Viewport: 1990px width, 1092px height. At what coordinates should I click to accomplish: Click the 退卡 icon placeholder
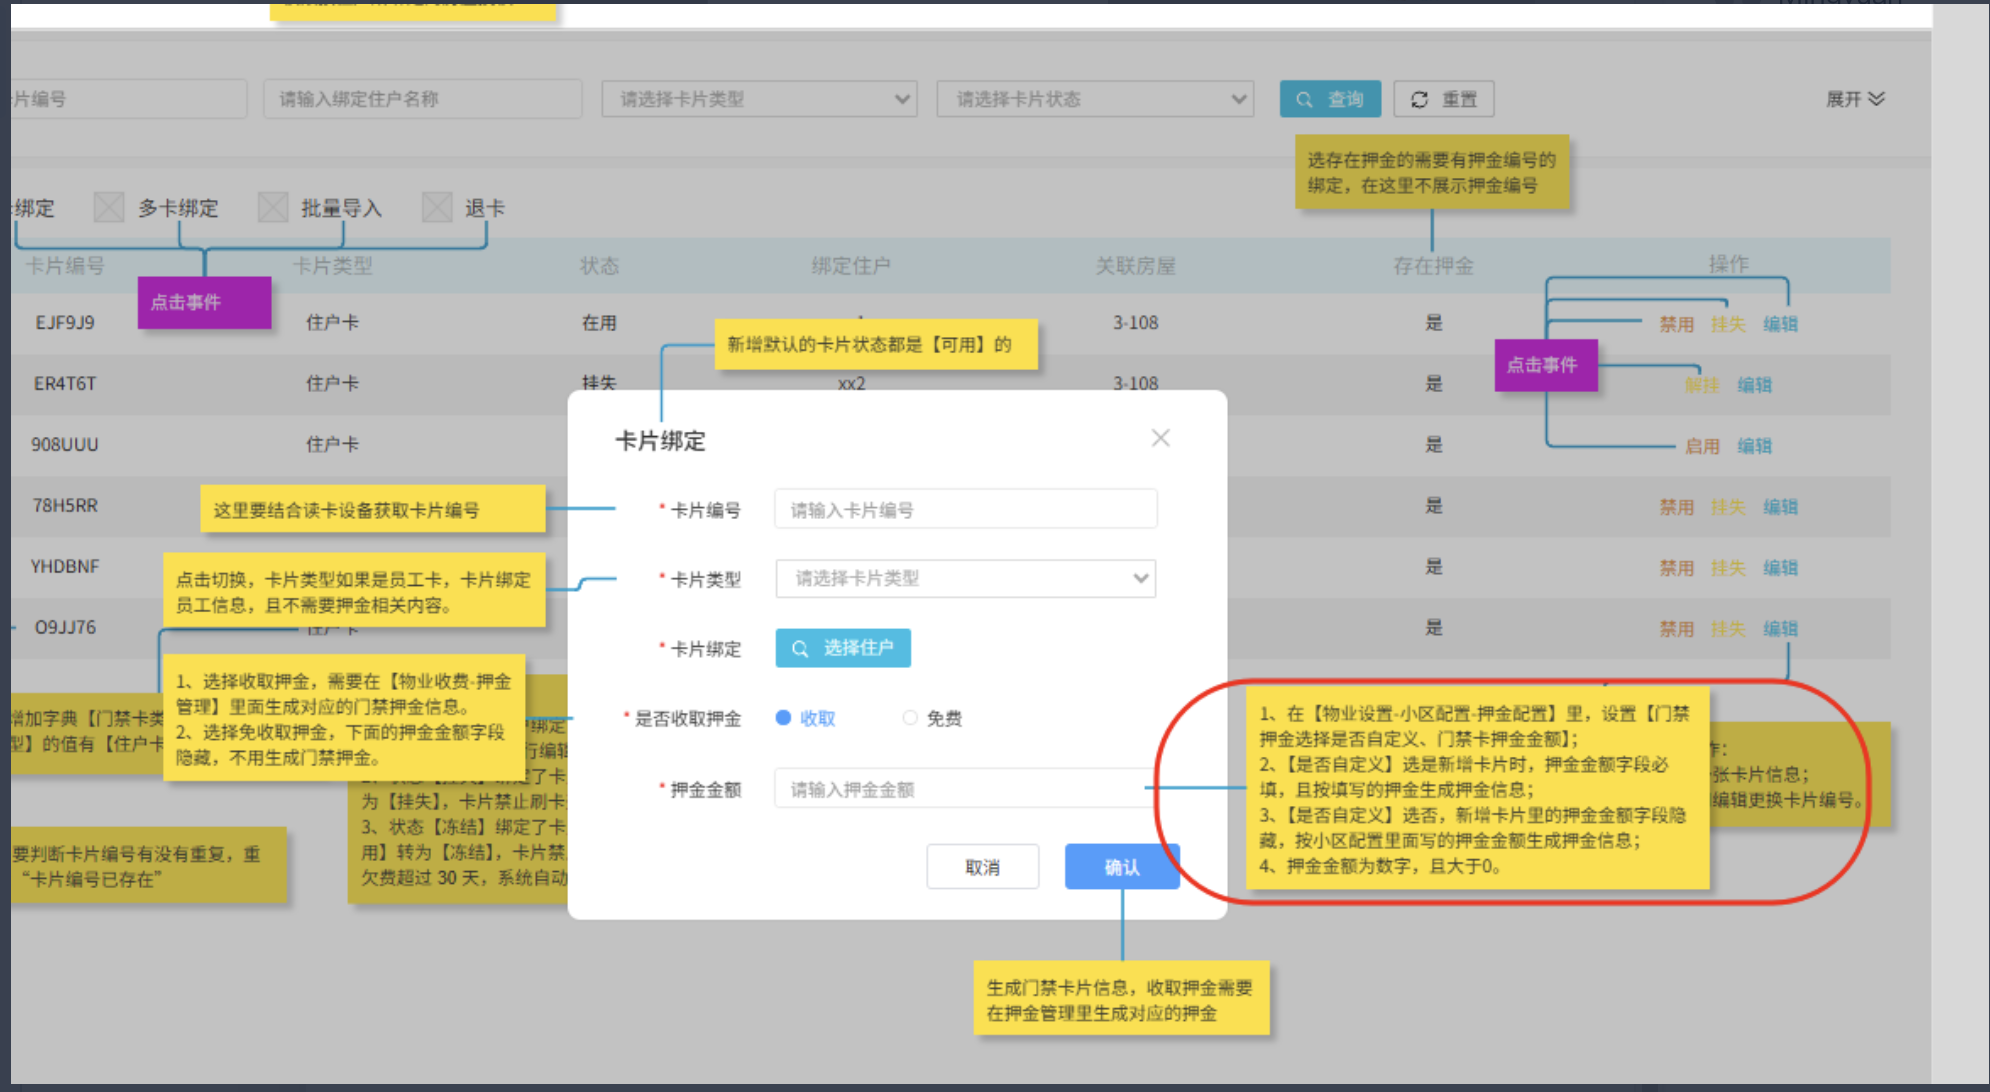pyautogui.click(x=437, y=208)
